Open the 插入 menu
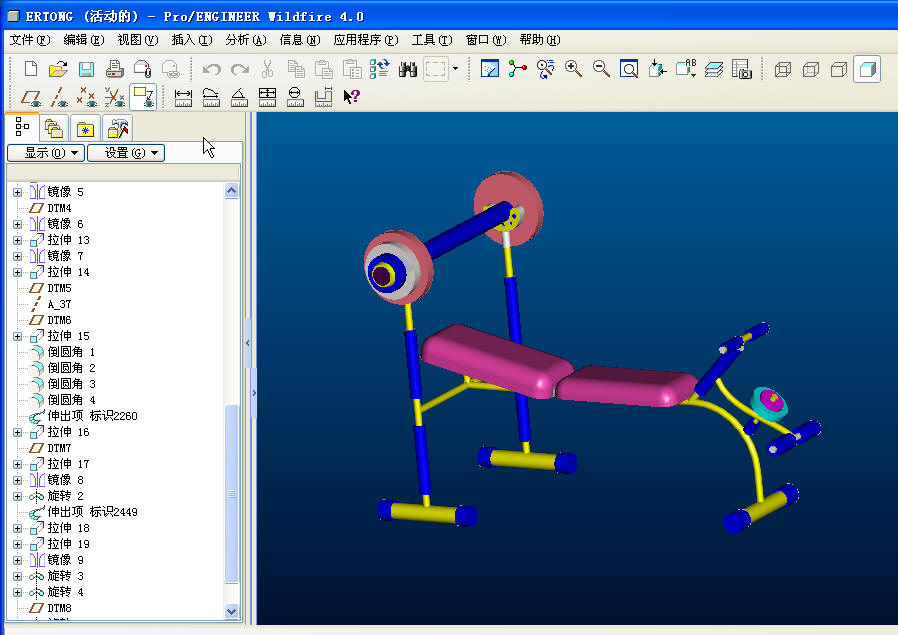Screen dimensions: 898x635 tap(192, 40)
